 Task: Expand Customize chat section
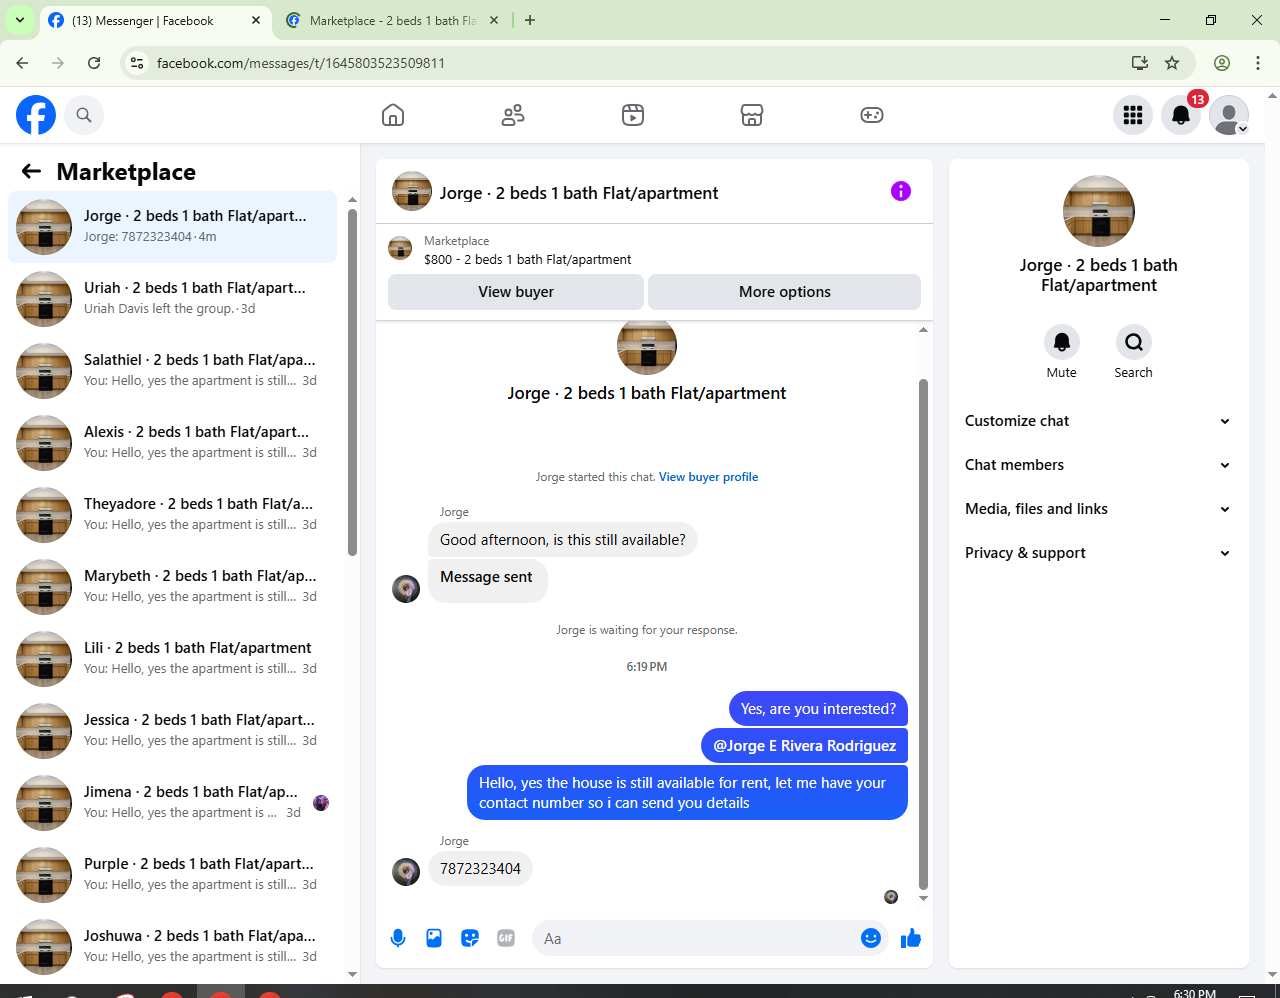point(1098,421)
